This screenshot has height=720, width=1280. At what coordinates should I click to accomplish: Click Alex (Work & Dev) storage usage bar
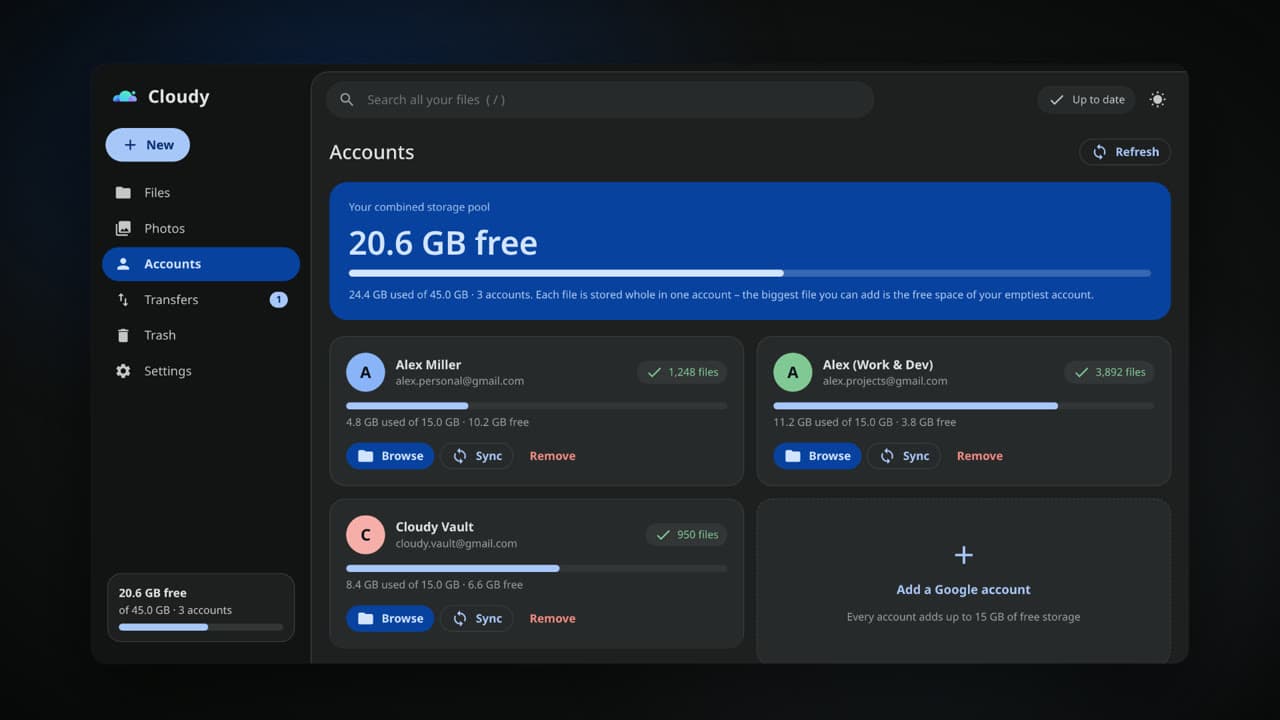[963, 406]
